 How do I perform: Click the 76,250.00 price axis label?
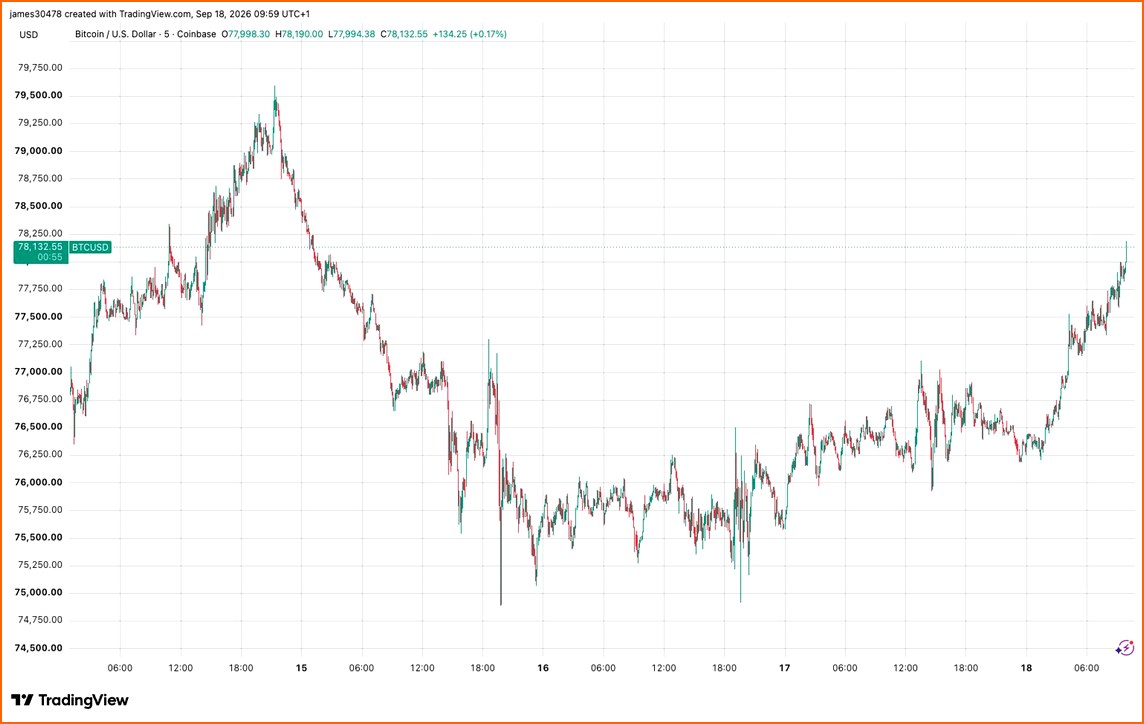click(40, 454)
